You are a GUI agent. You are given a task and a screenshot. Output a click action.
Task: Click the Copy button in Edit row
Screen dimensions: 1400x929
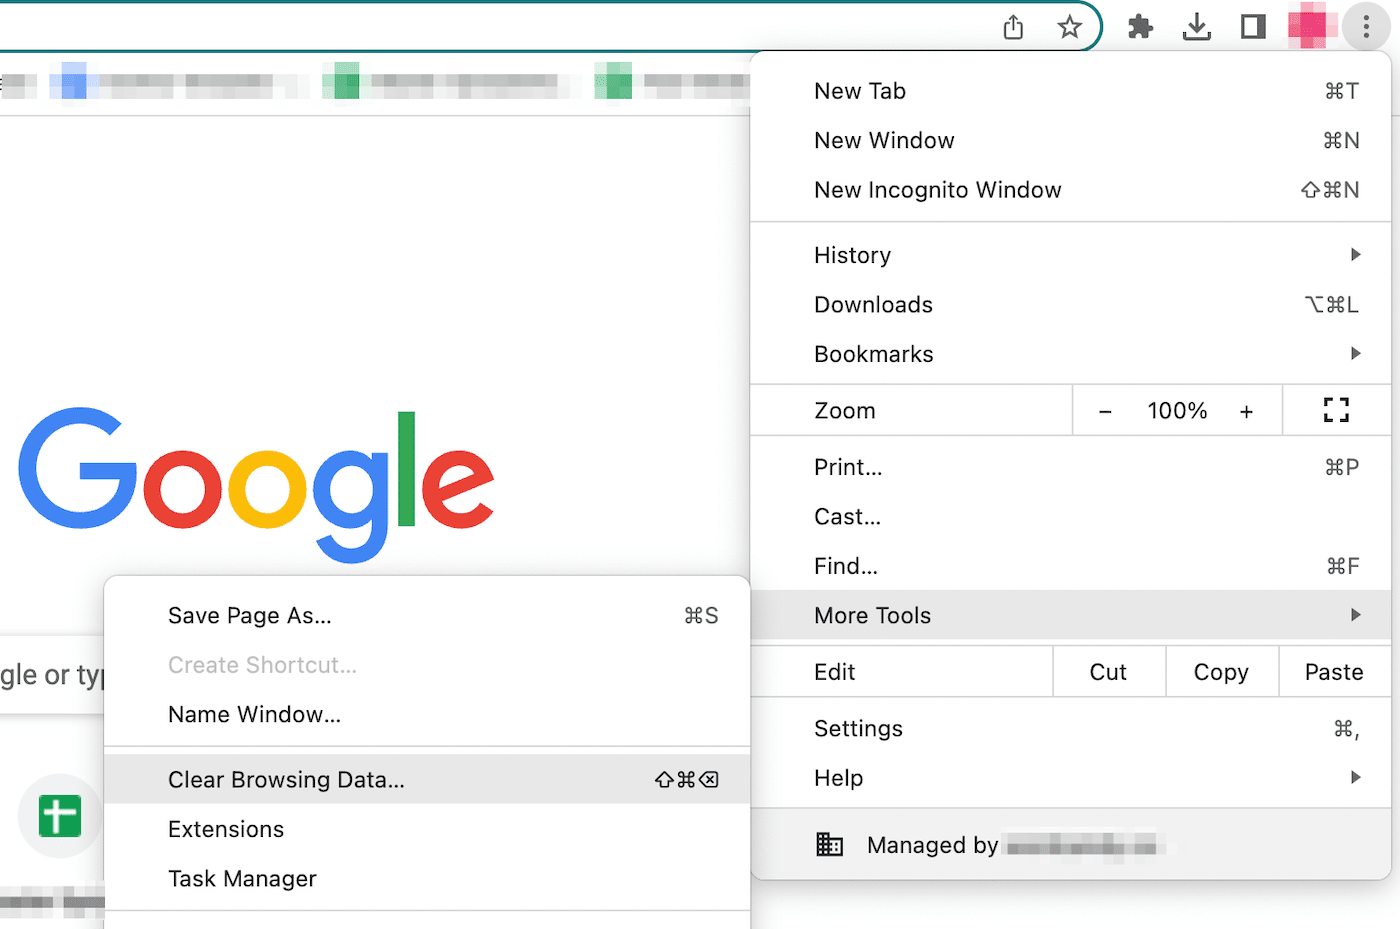pos(1221,671)
